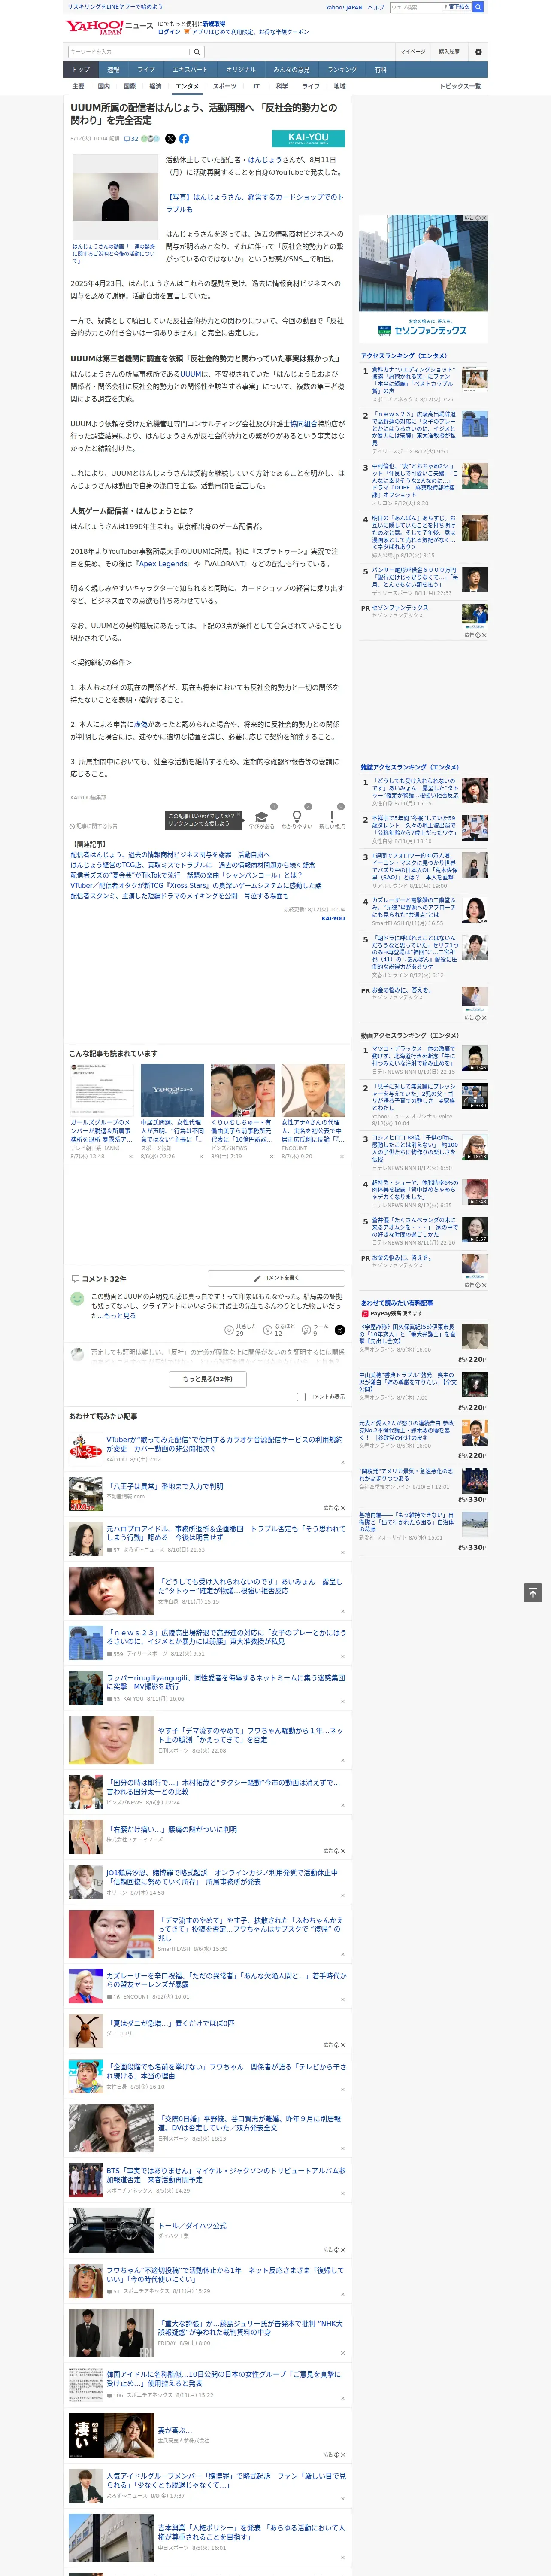Open the 国内 category tab

pos(104,86)
